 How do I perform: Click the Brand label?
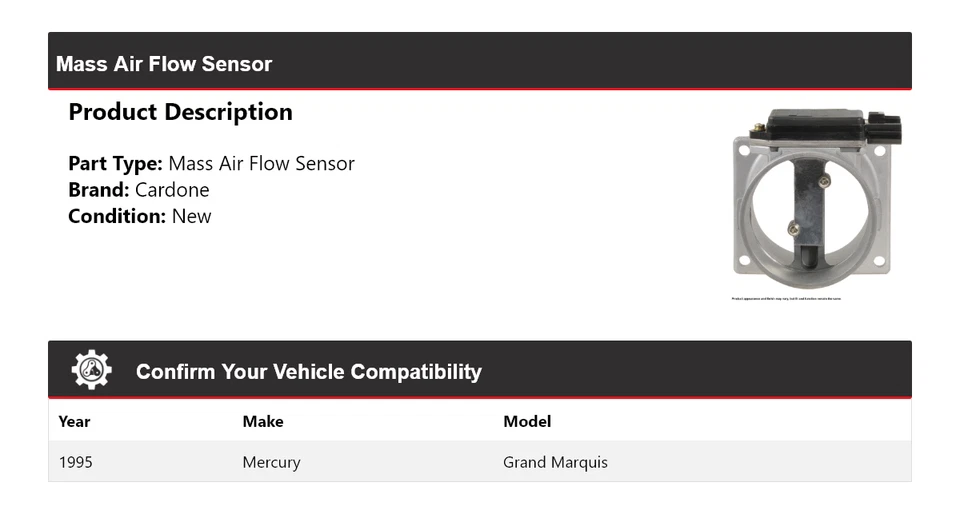(98, 190)
